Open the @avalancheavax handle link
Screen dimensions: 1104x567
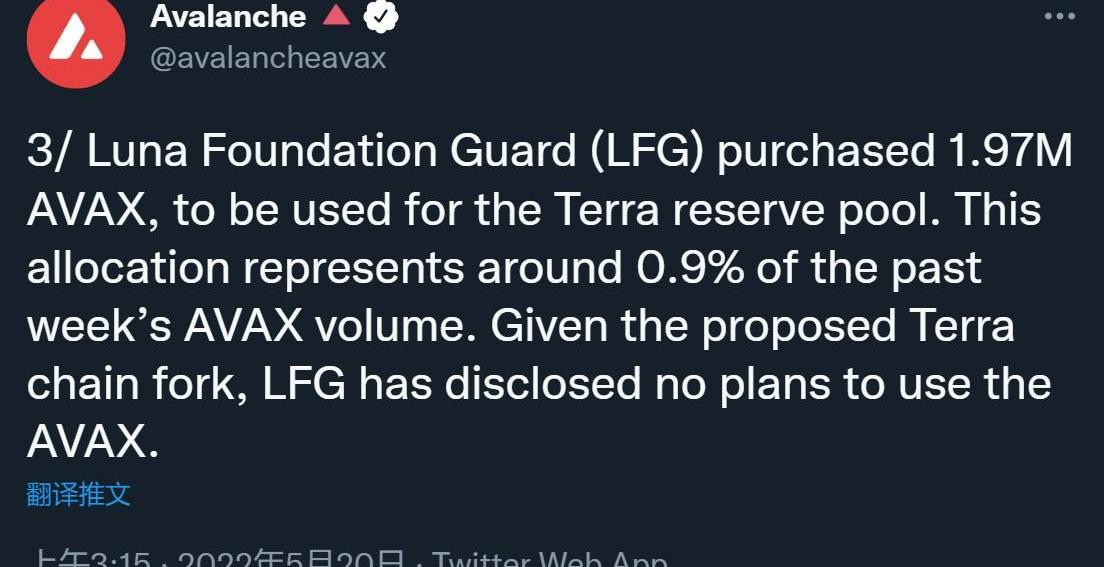(267, 58)
